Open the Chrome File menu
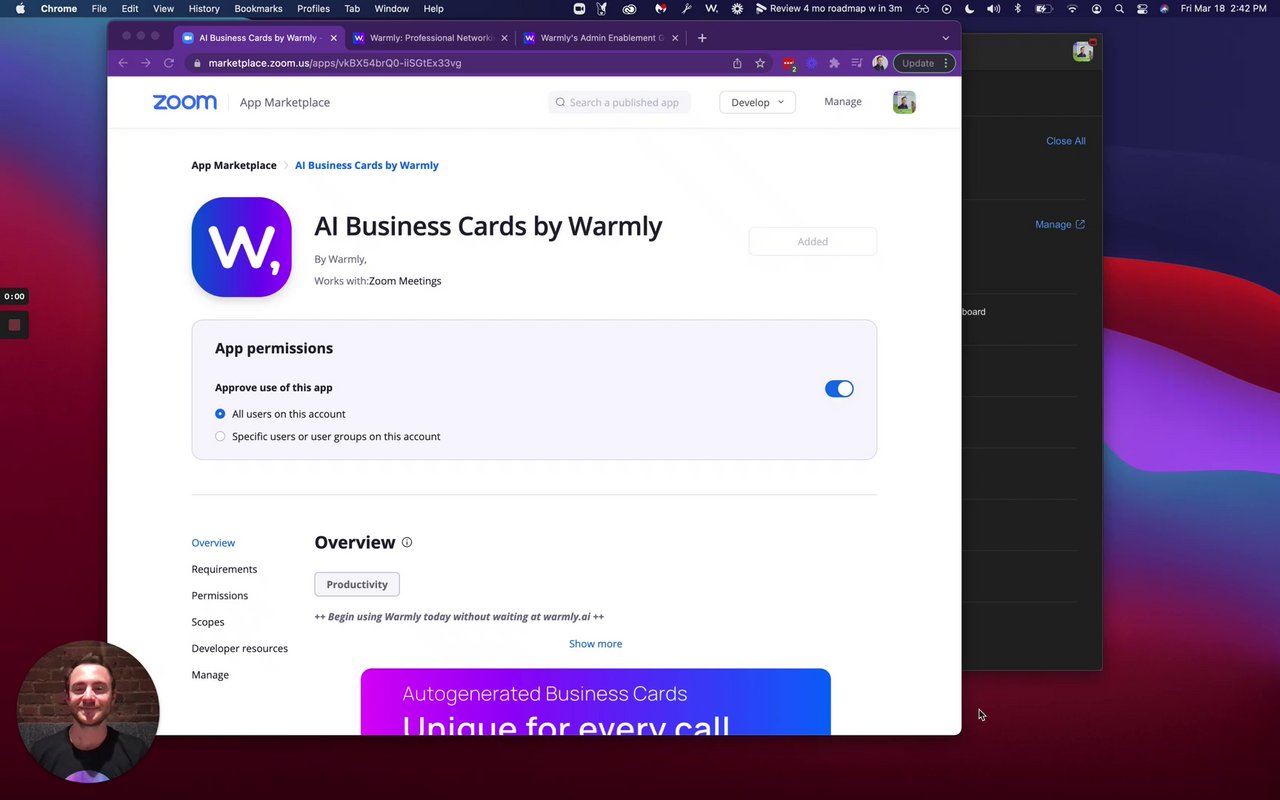Image resolution: width=1280 pixels, height=800 pixels. pos(99,8)
